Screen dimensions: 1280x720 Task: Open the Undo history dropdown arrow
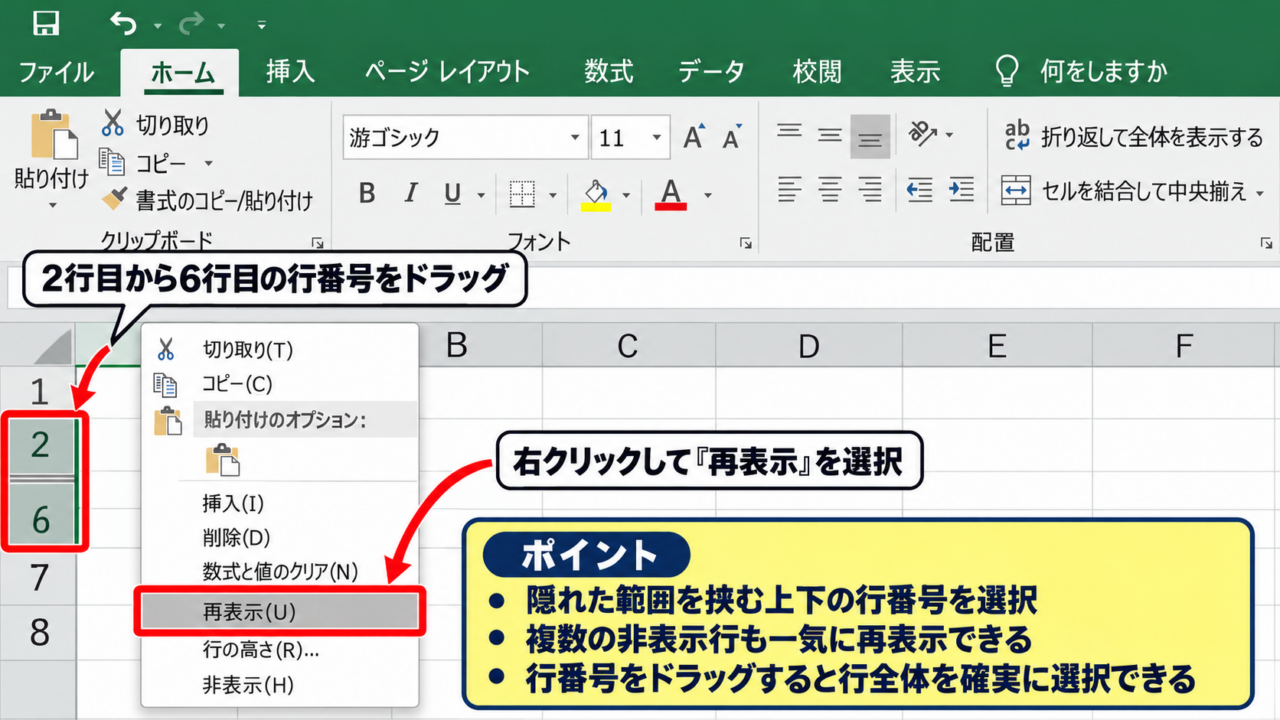157,24
